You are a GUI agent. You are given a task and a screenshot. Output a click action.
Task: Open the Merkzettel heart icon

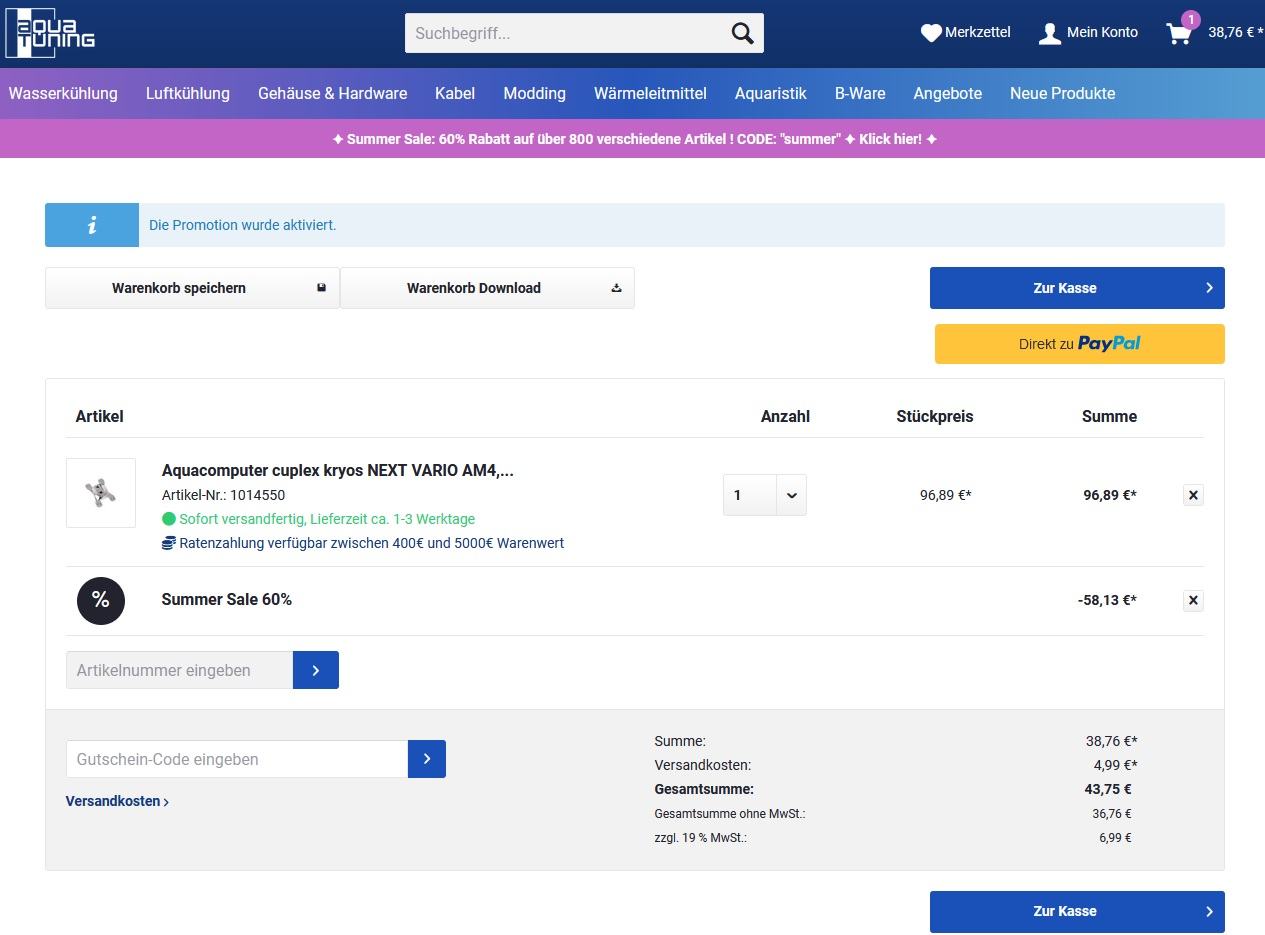tap(931, 33)
